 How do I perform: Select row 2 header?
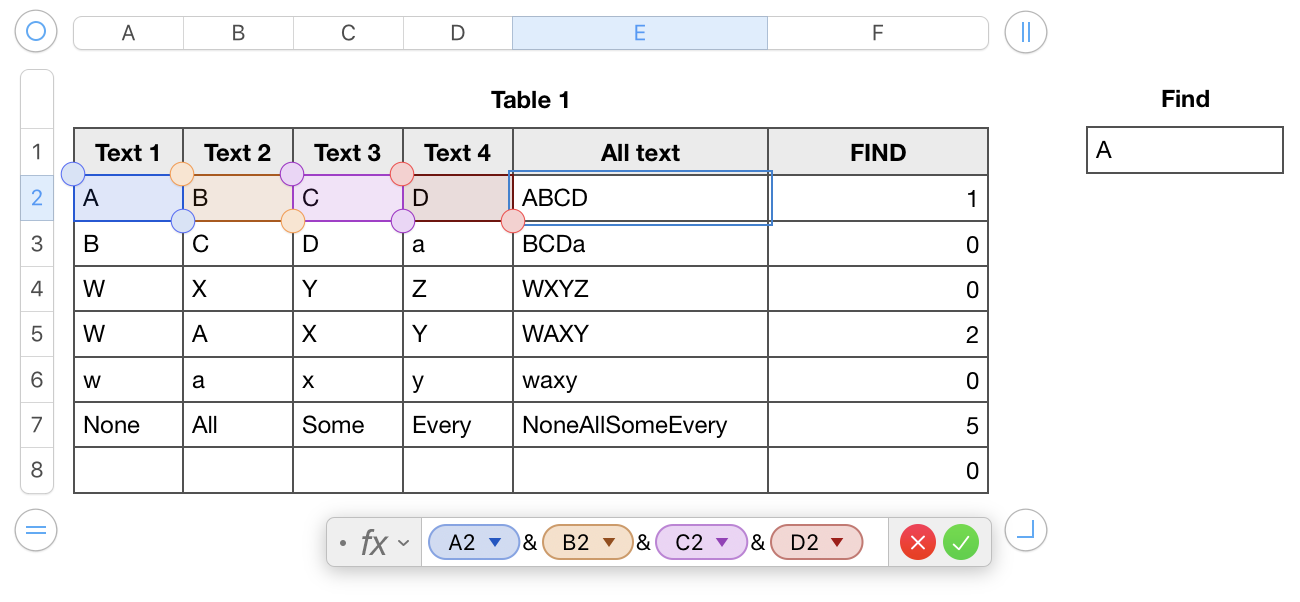click(x=37, y=198)
